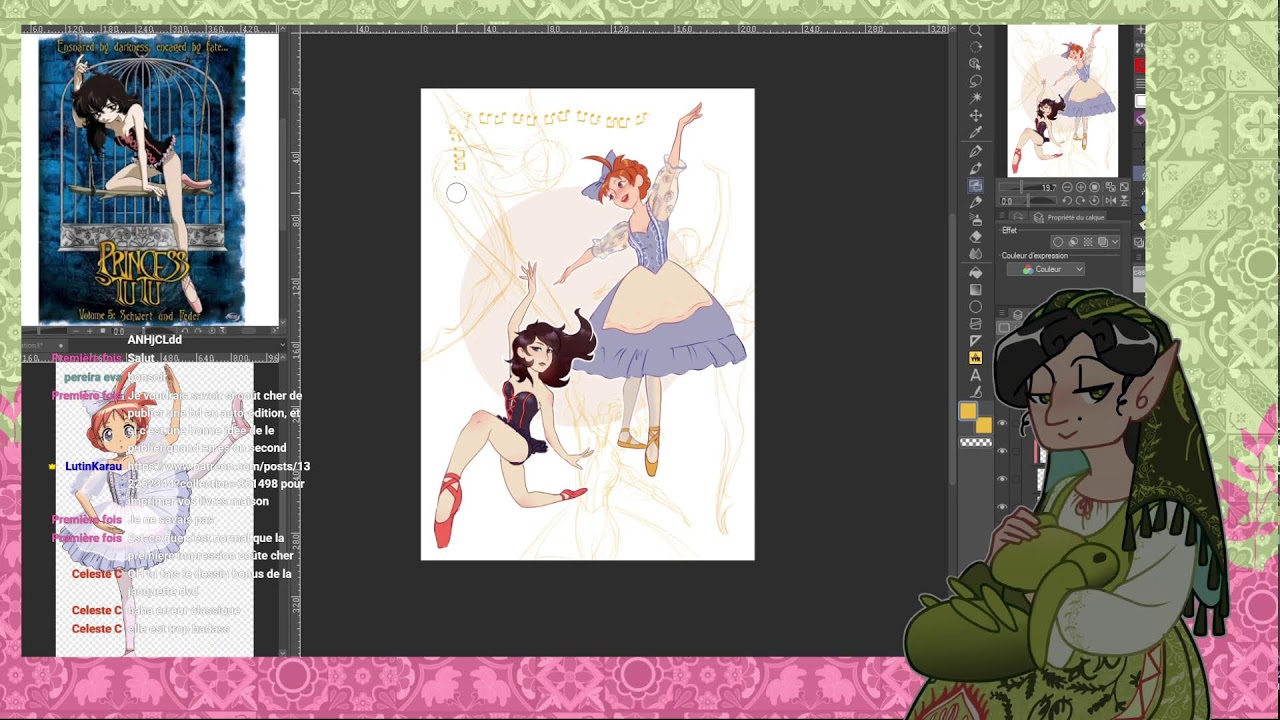The height and width of the screenshot is (720, 1280).
Task: Select the Auto select magic wand tool
Action: tap(976, 98)
